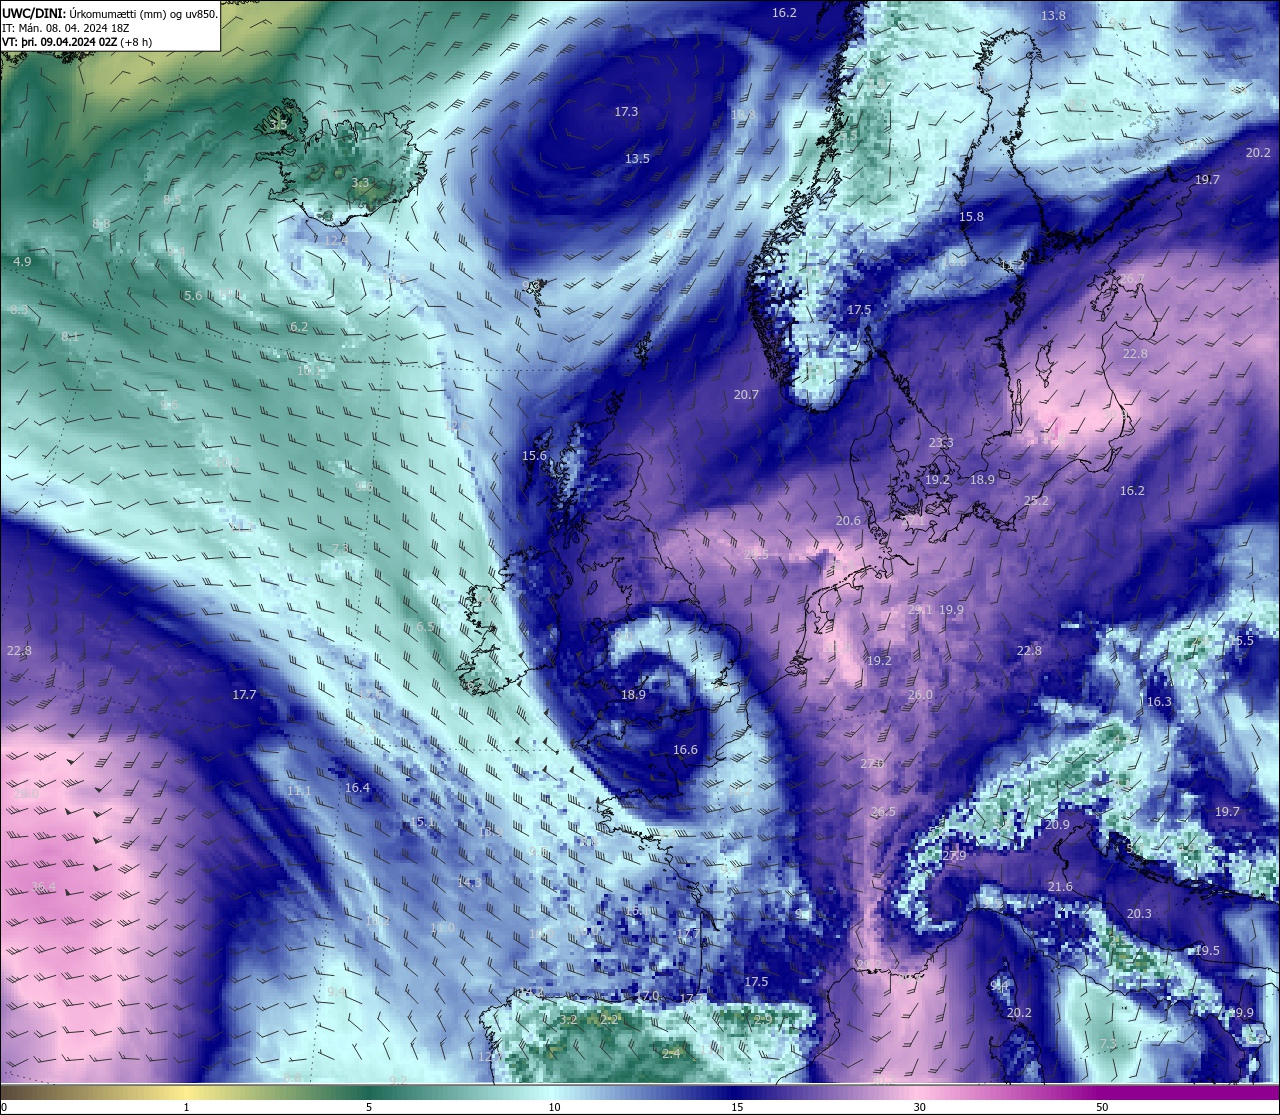Click the 17.7 value over the Atlantic
The height and width of the screenshot is (1115, 1280).
244,695
